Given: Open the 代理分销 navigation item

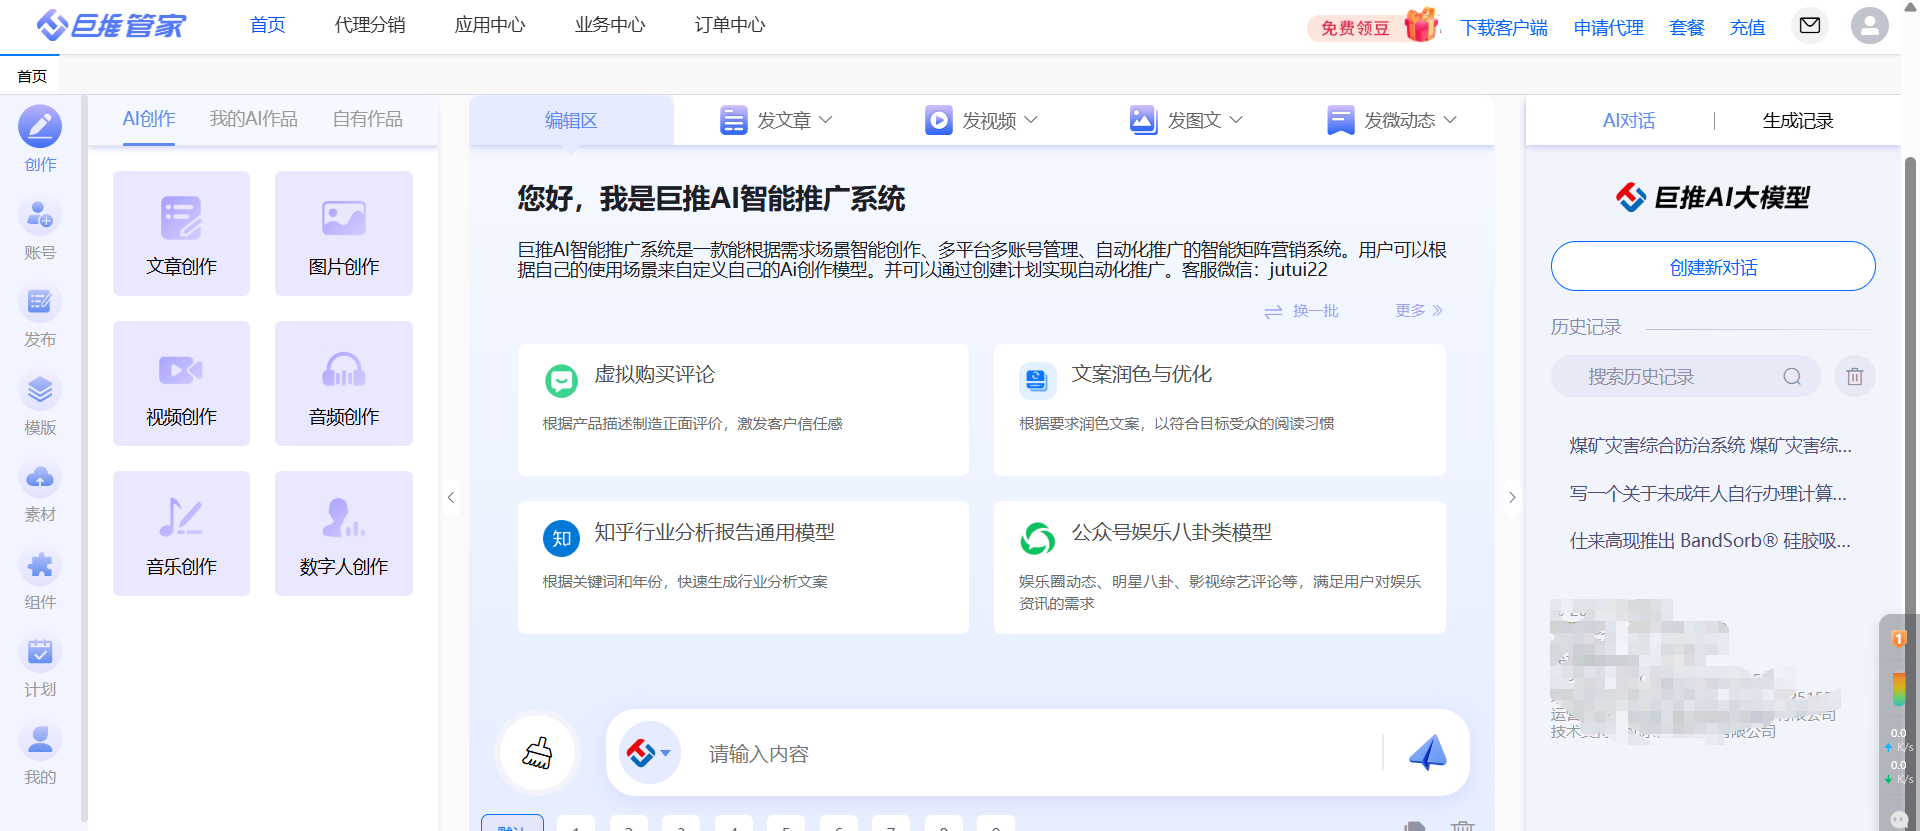Looking at the screenshot, I should pos(370,25).
